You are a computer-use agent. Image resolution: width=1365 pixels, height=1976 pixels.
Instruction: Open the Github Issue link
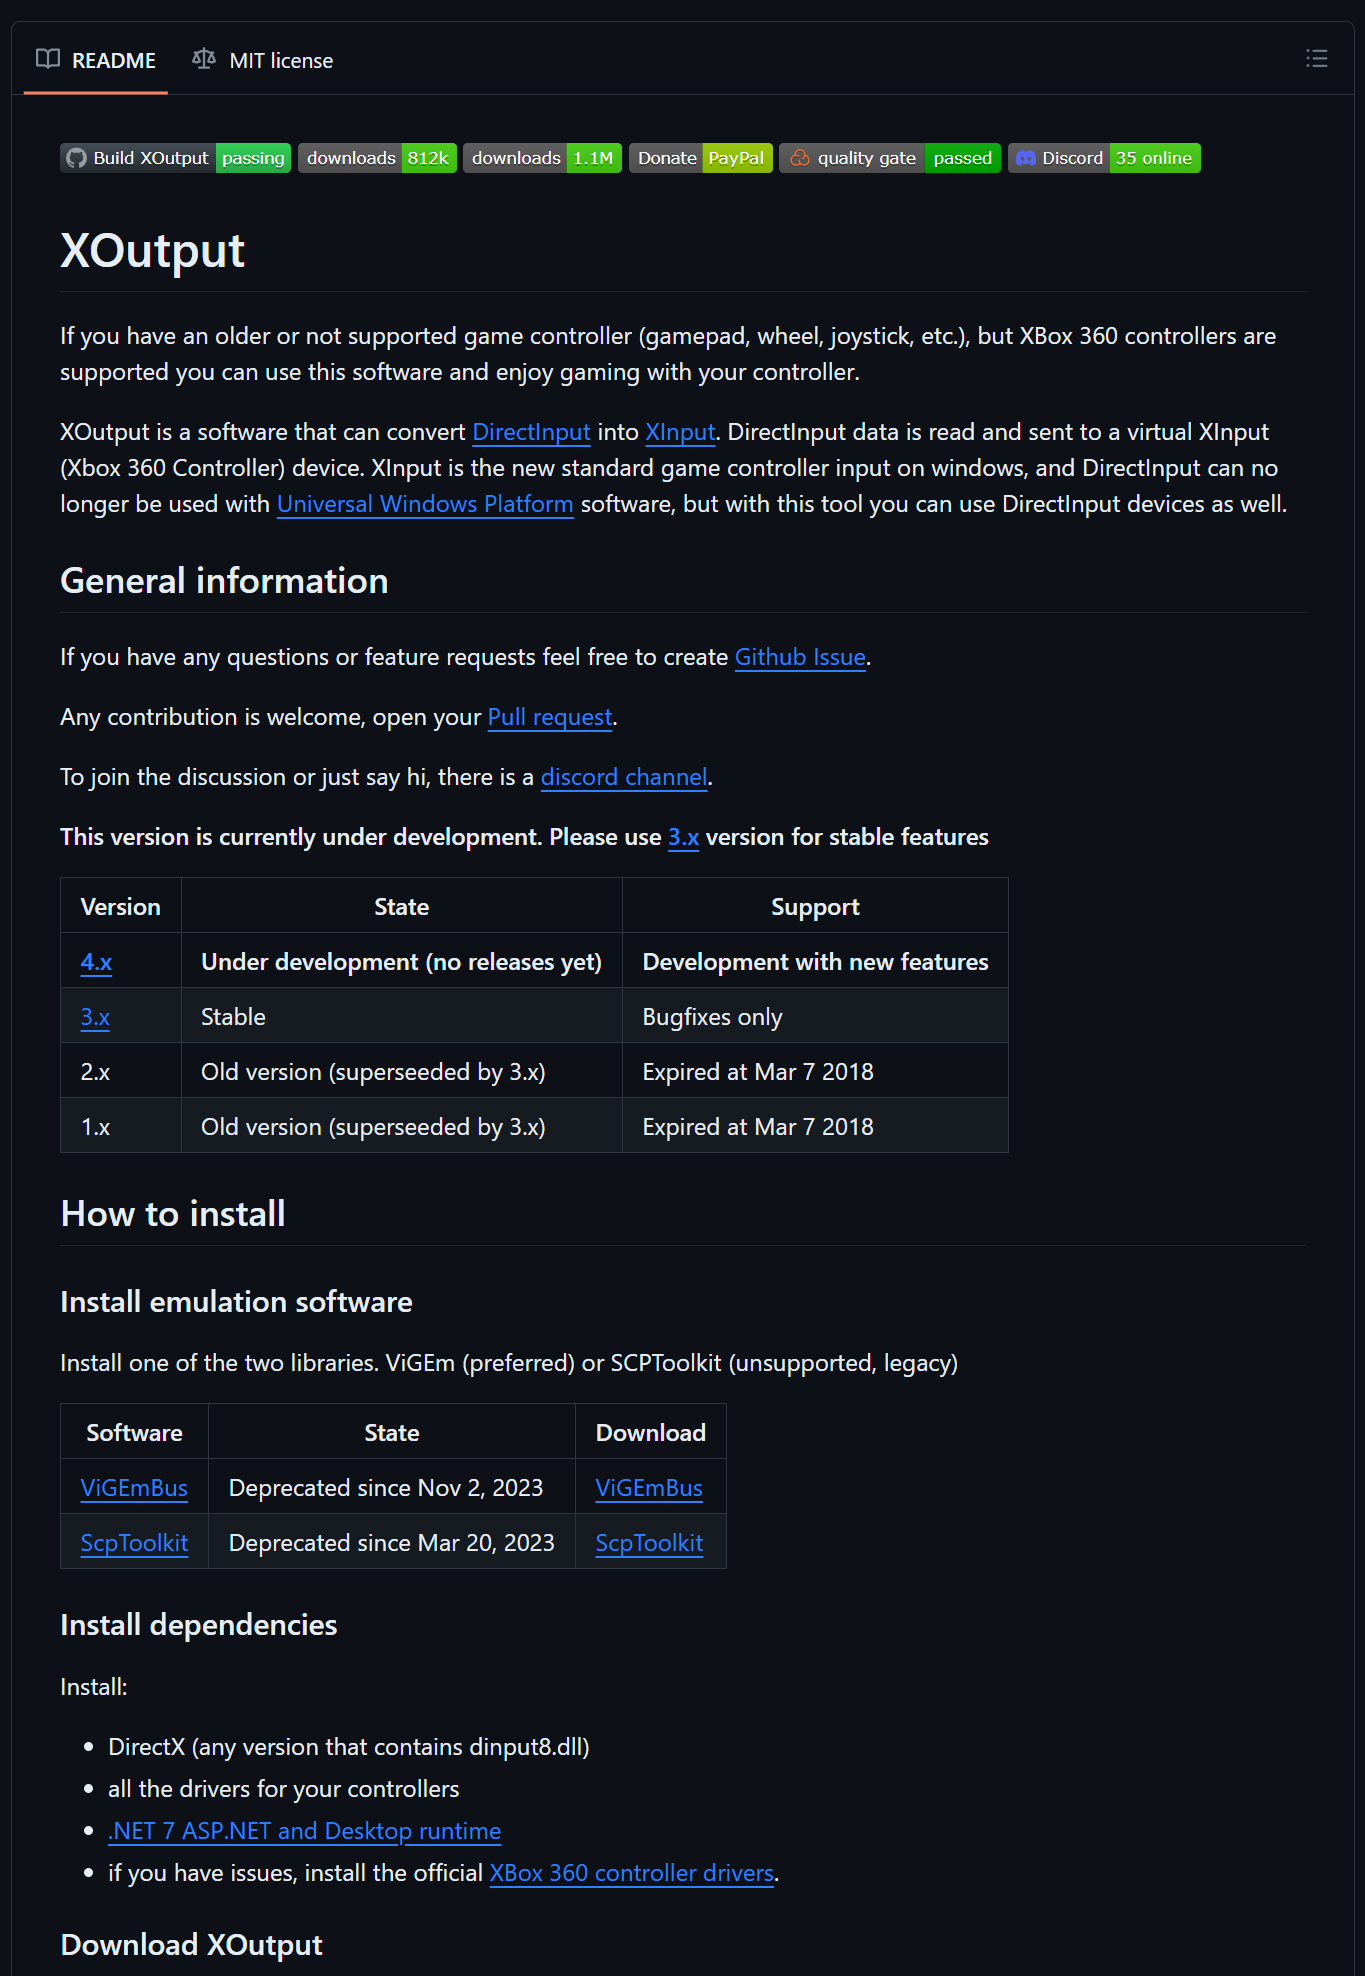point(800,657)
